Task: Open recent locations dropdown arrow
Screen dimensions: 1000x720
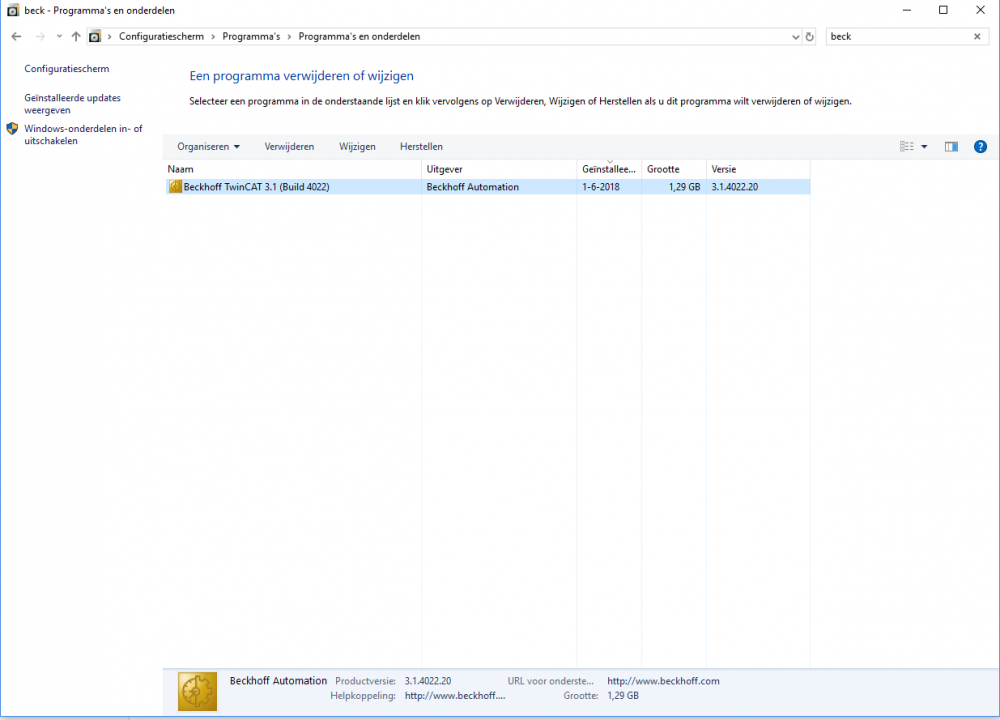Action: 59,36
